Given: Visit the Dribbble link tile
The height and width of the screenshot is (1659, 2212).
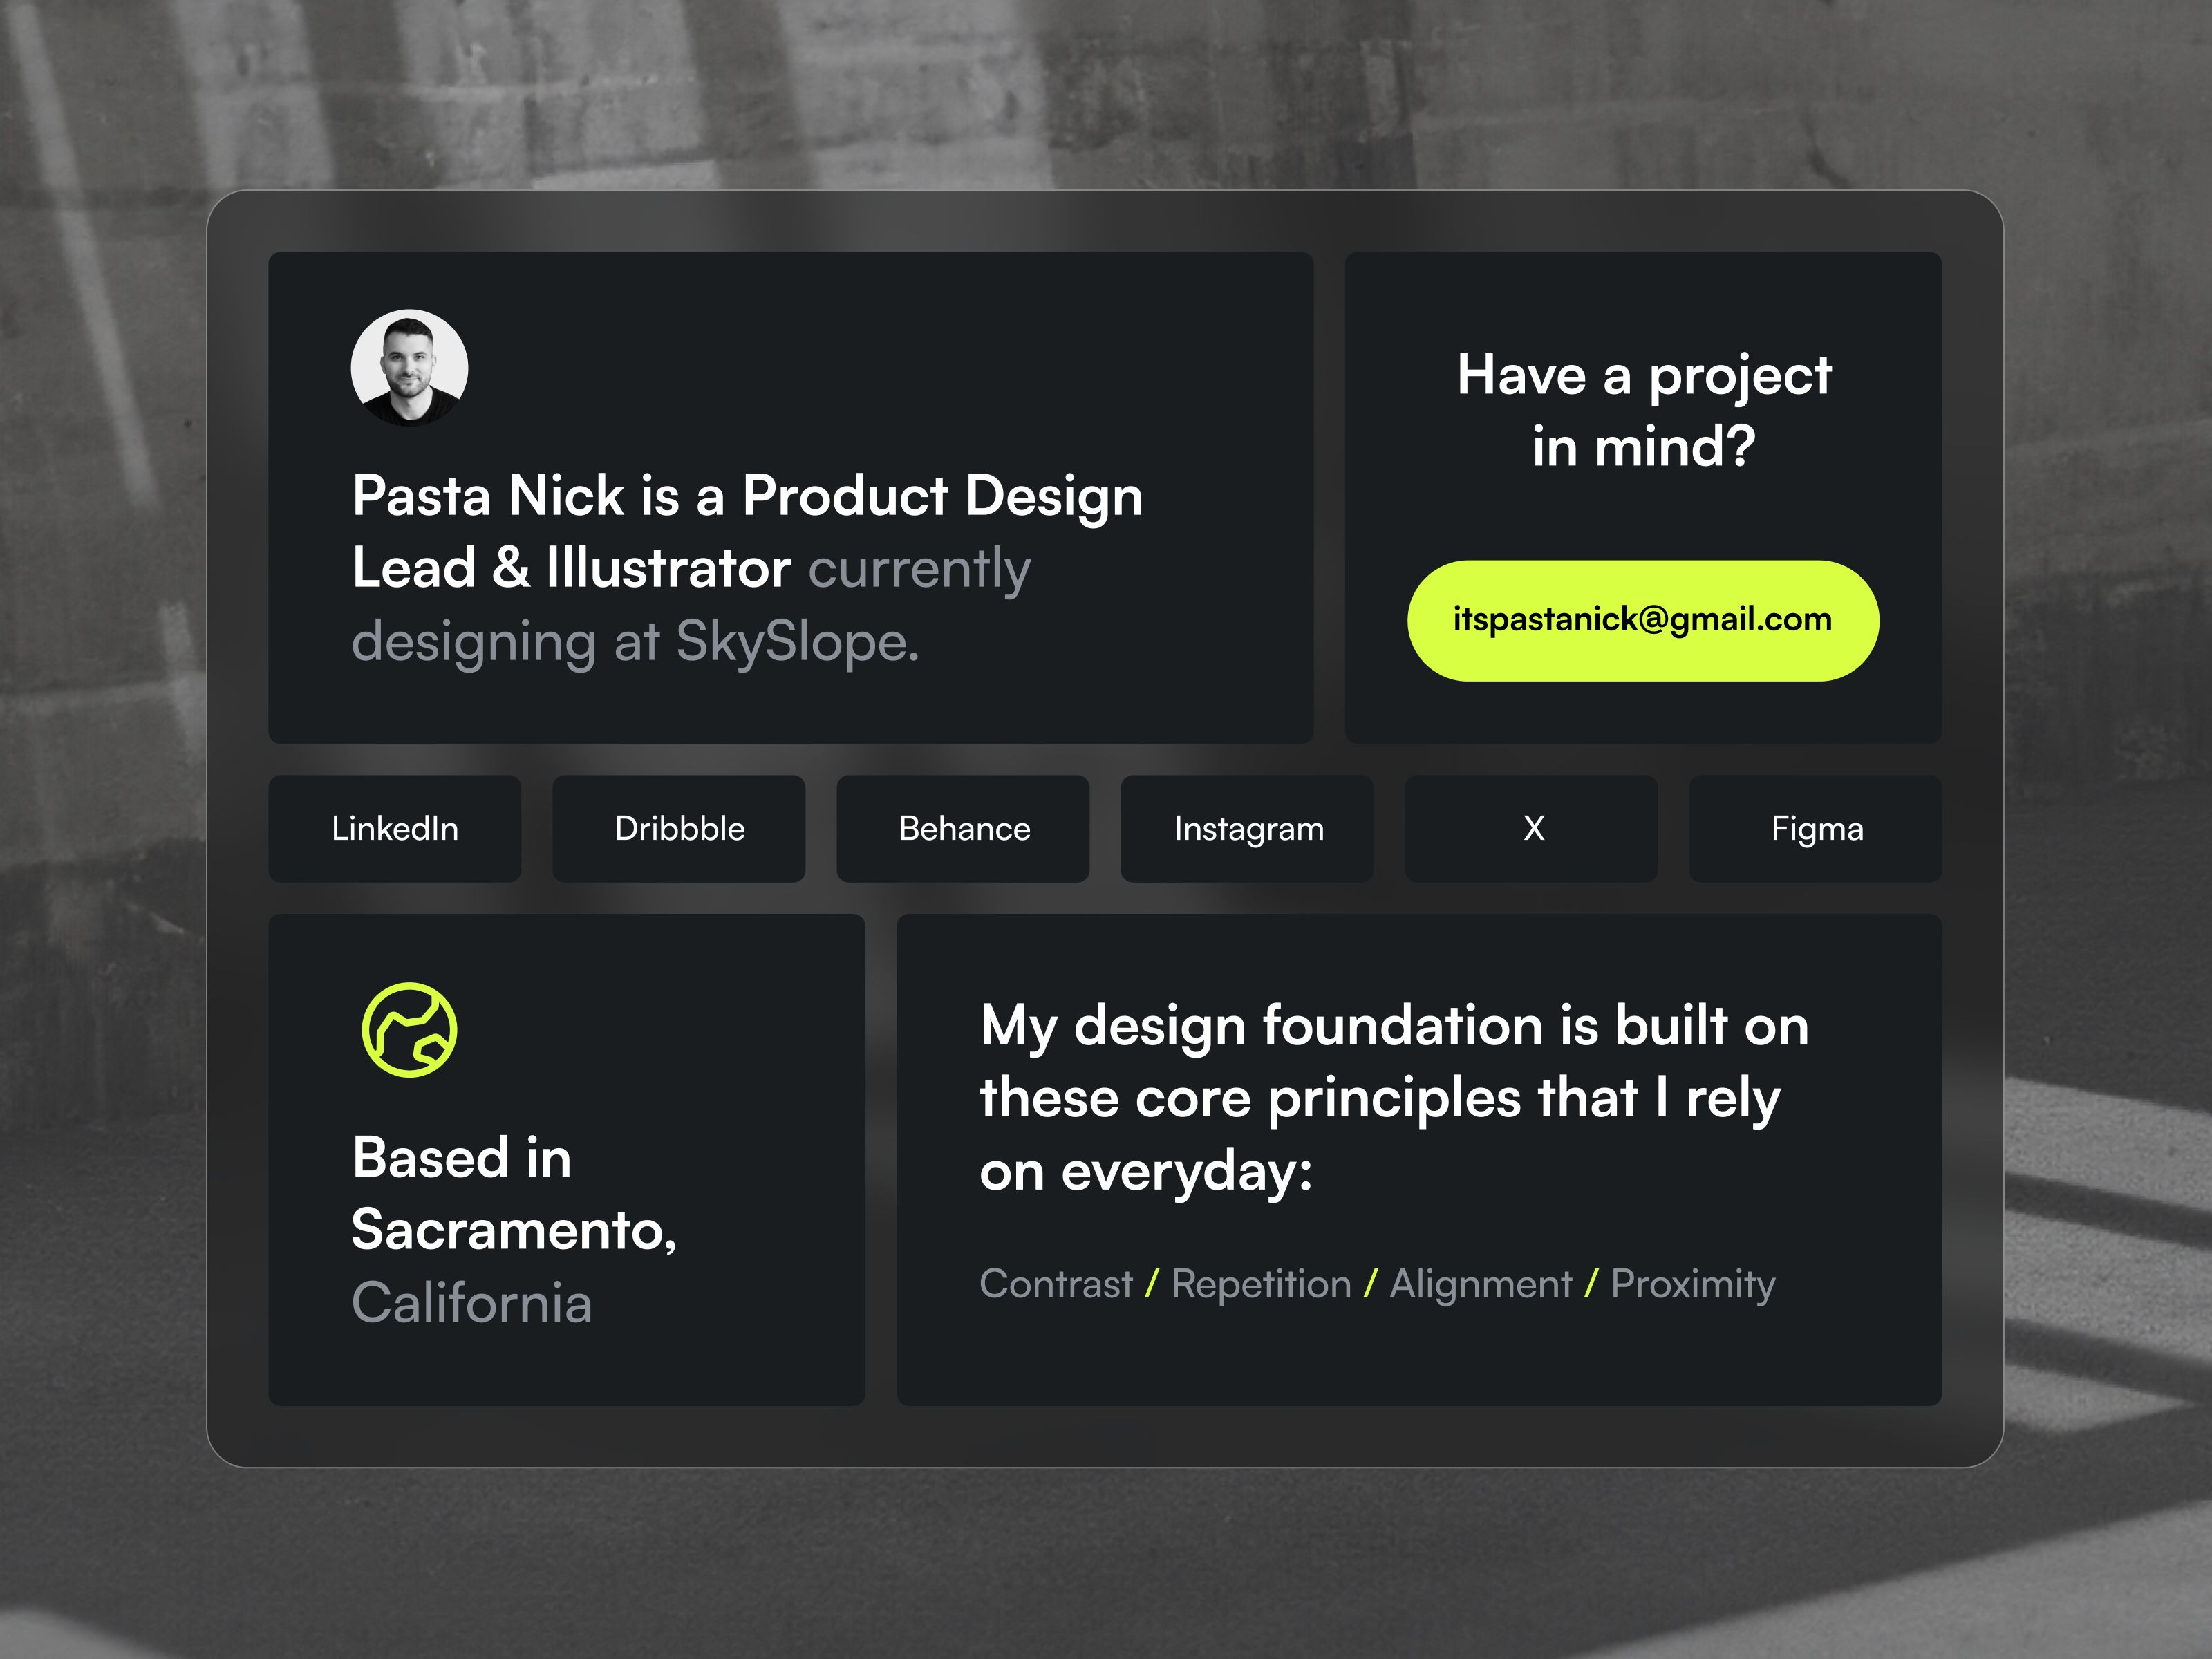Looking at the screenshot, I should (x=679, y=829).
